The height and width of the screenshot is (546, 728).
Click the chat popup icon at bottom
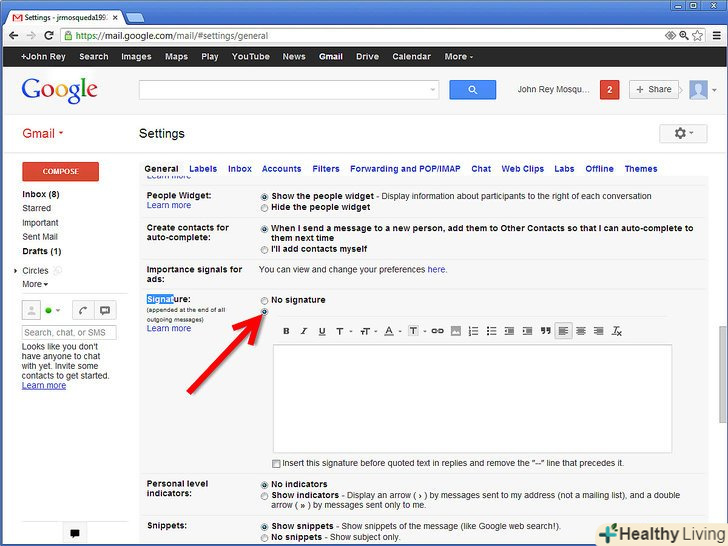point(75,533)
